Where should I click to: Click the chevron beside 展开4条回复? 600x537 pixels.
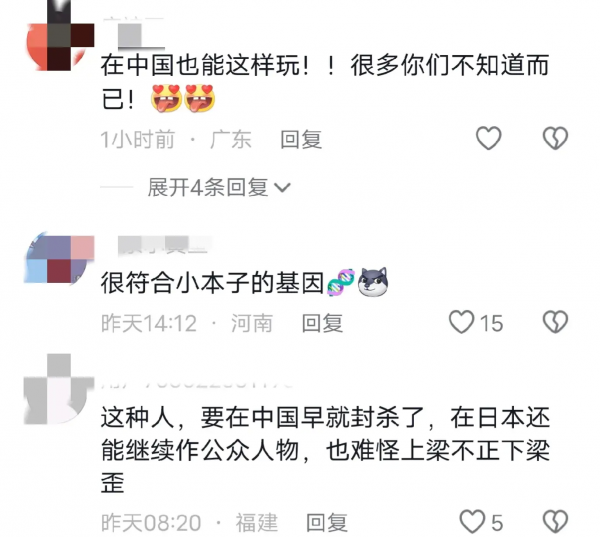click(x=283, y=188)
